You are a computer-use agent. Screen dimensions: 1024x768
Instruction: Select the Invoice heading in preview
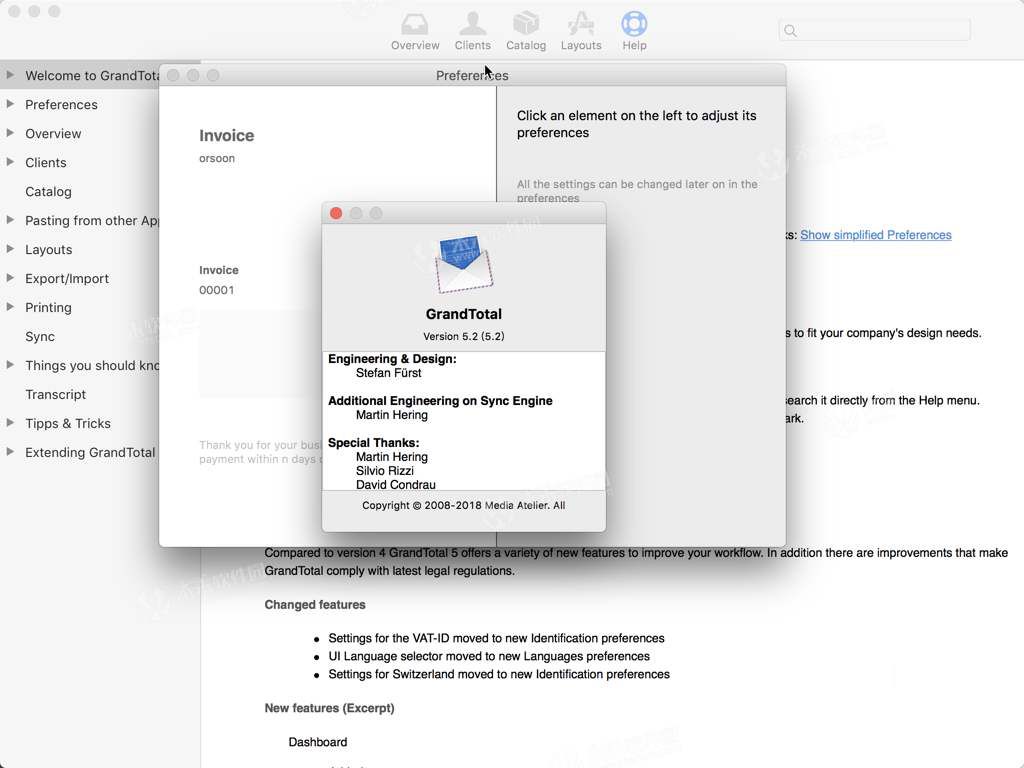227,135
